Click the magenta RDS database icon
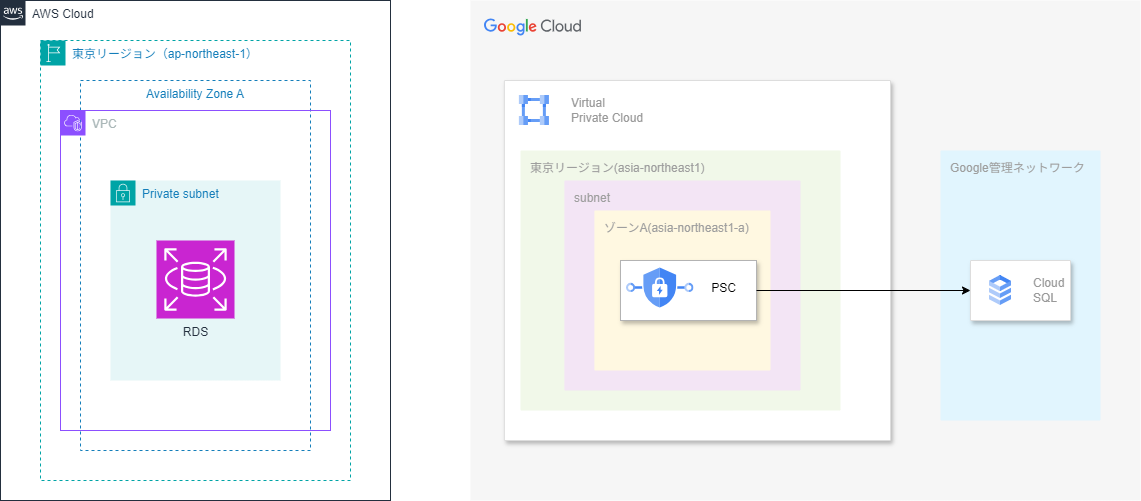1141x501 pixels. click(195, 280)
